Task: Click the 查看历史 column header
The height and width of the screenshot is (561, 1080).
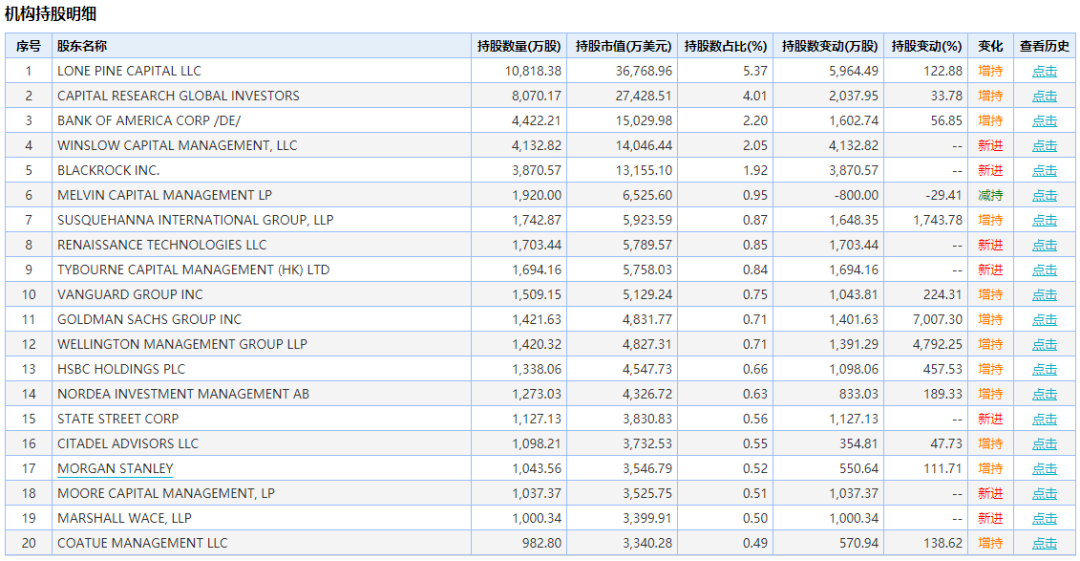Action: (x=1044, y=46)
